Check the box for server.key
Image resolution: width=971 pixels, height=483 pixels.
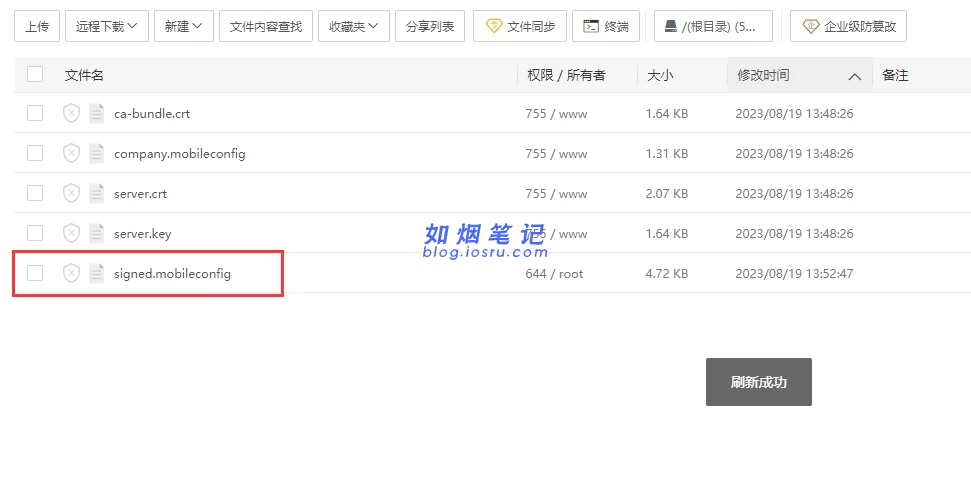tap(35, 233)
